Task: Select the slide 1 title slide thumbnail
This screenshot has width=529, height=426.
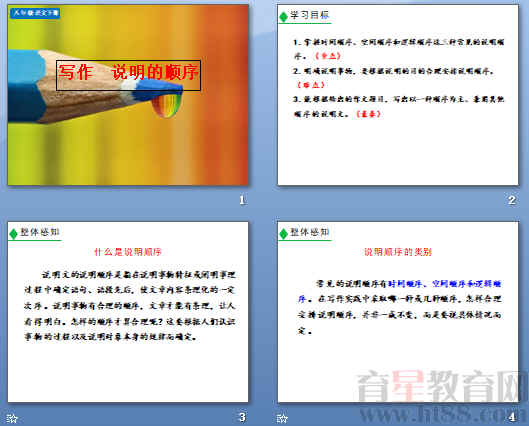Action: click(128, 95)
